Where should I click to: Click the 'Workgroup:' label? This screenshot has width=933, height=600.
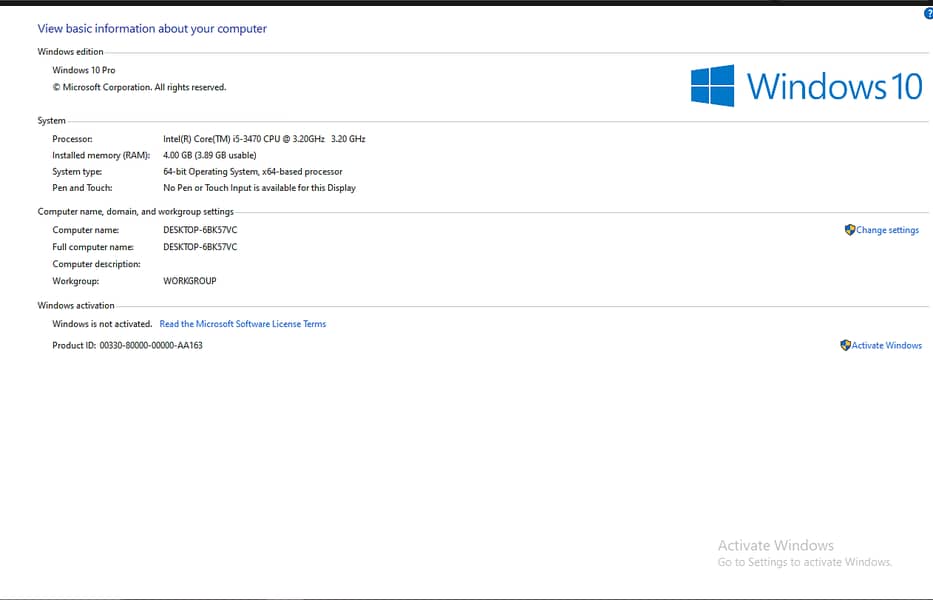click(76, 281)
